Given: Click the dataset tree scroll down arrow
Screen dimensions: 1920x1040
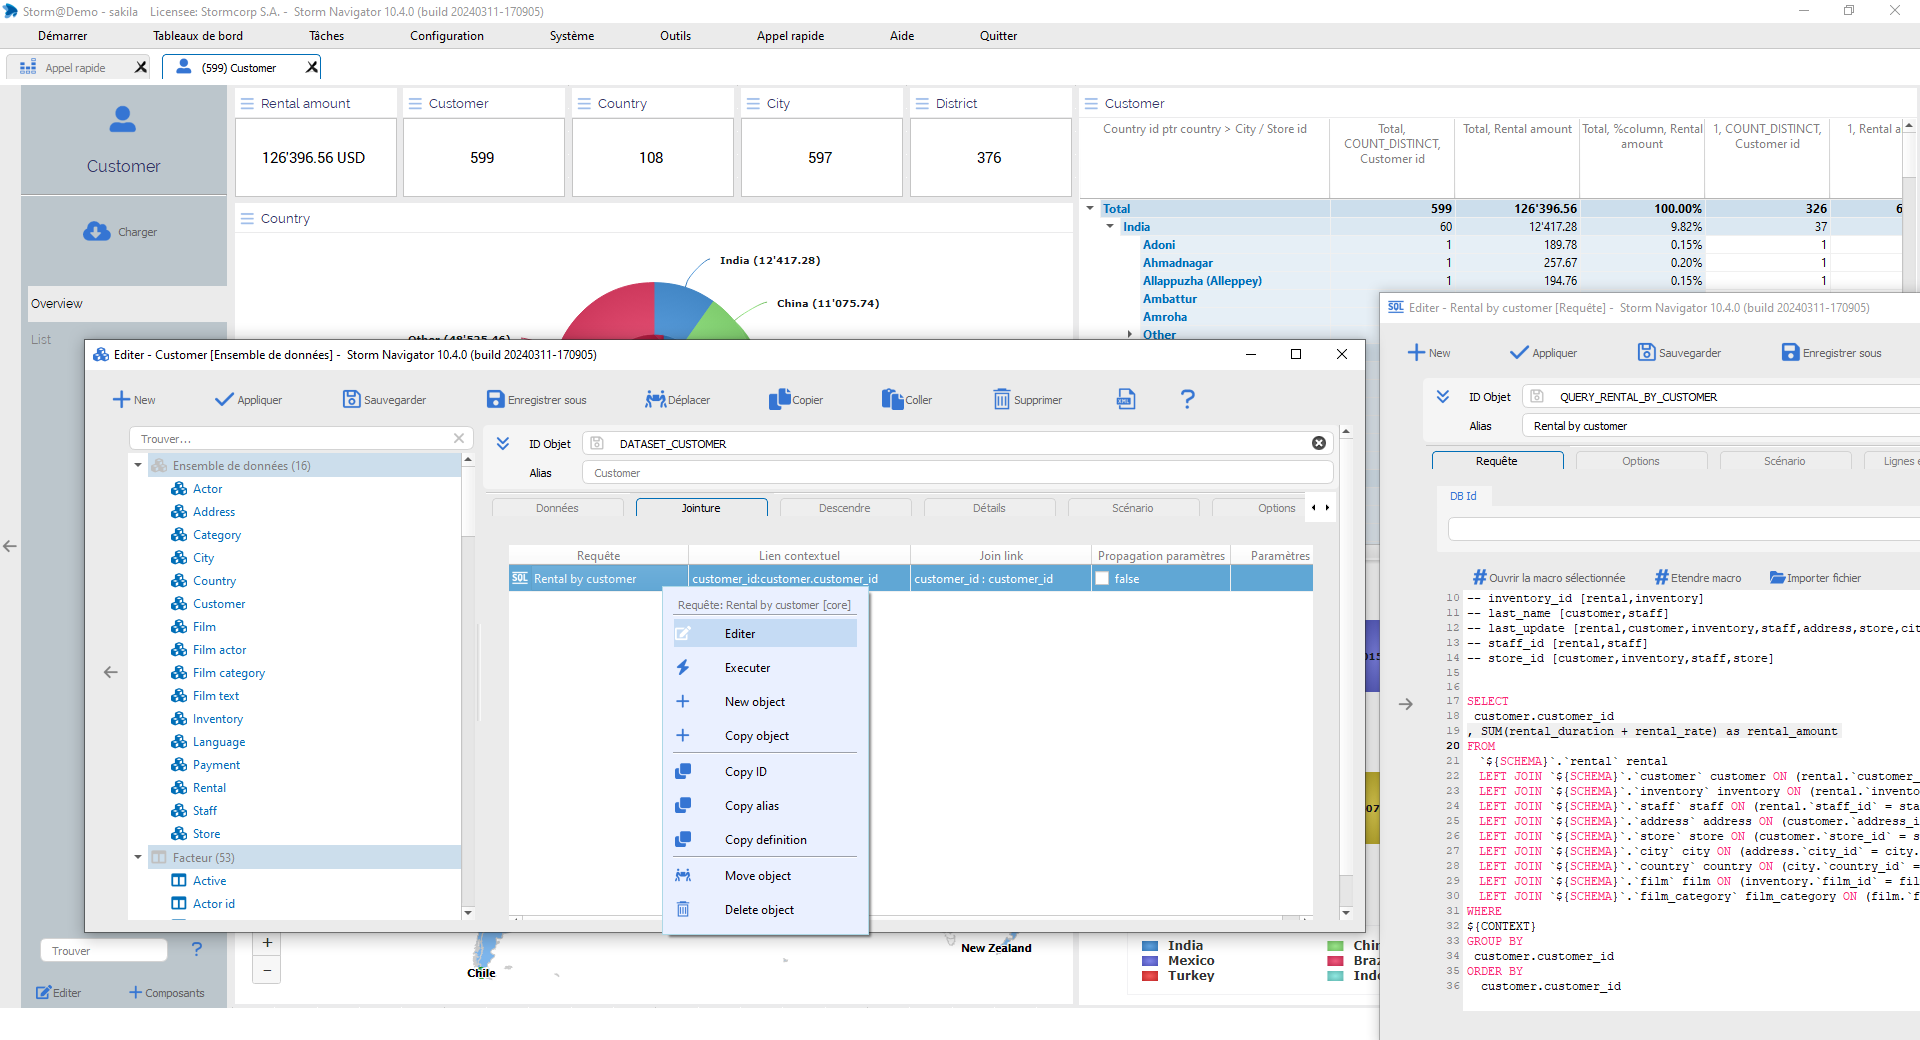Looking at the screenshot, I should click(467, 912).
